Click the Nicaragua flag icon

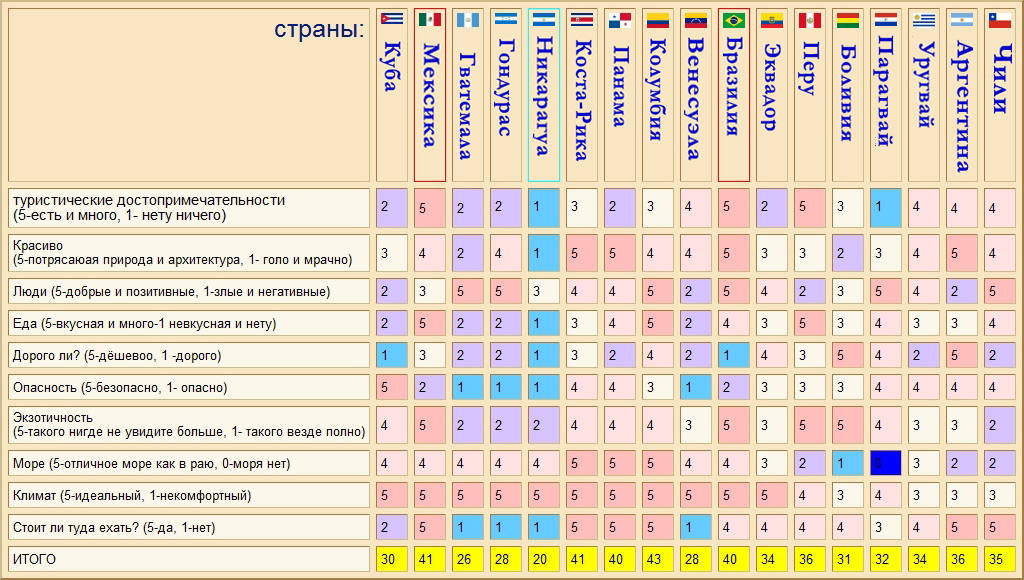543,20
